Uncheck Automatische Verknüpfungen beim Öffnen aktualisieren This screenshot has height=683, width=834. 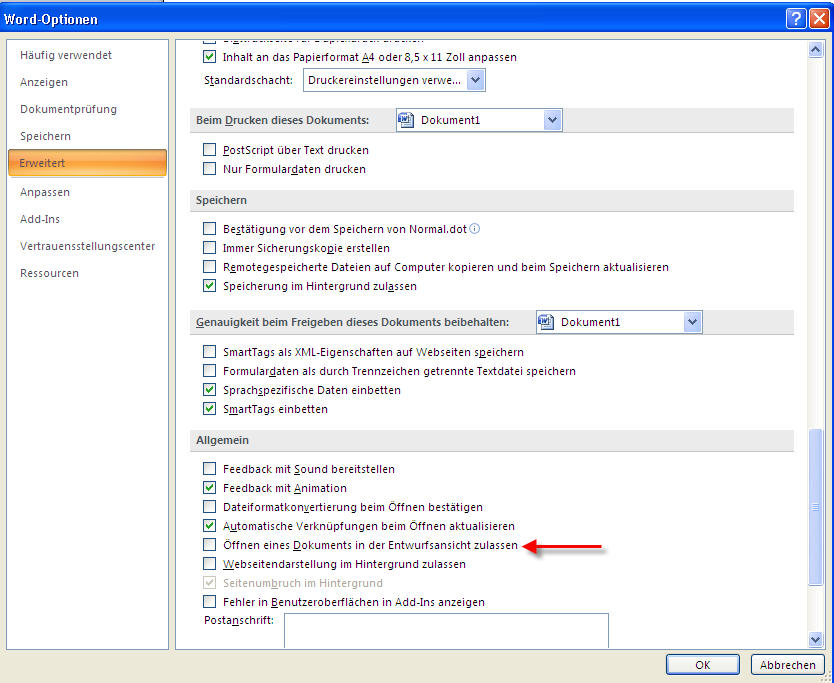pyautogui.click(x=210, y=526)
